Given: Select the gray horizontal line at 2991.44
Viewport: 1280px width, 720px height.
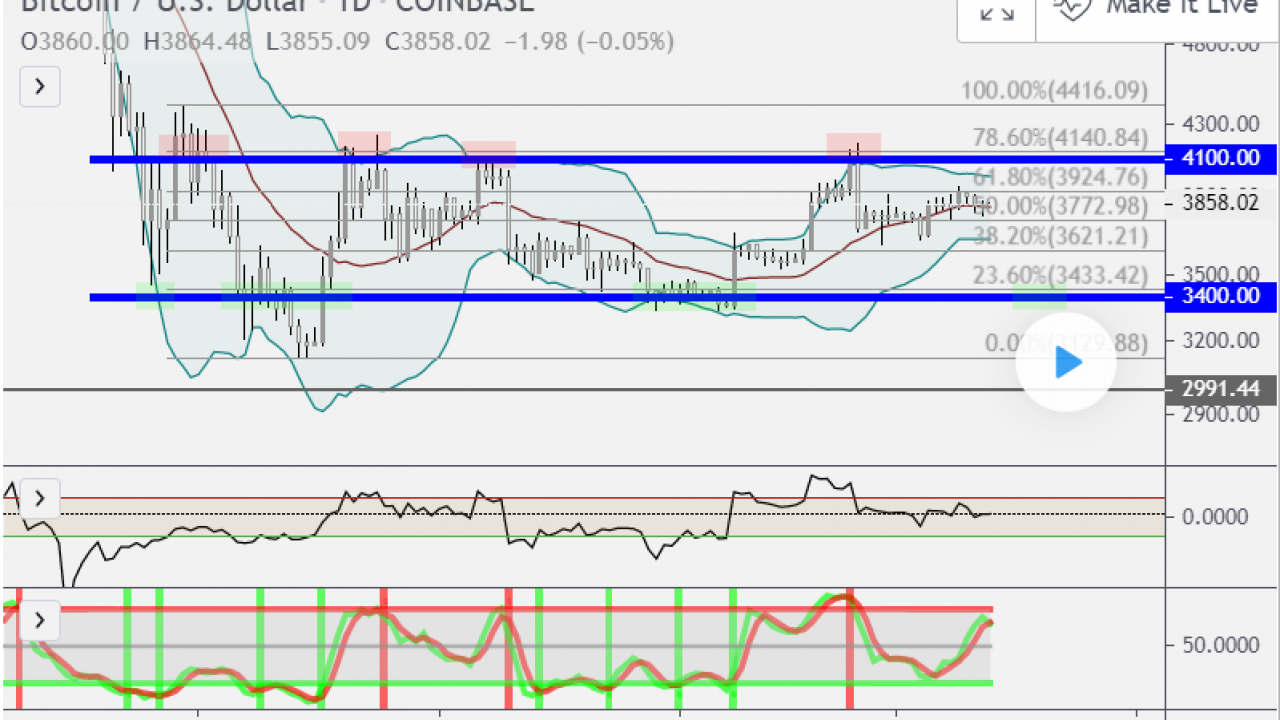Looking at the screenshot, I should (584, 389).
